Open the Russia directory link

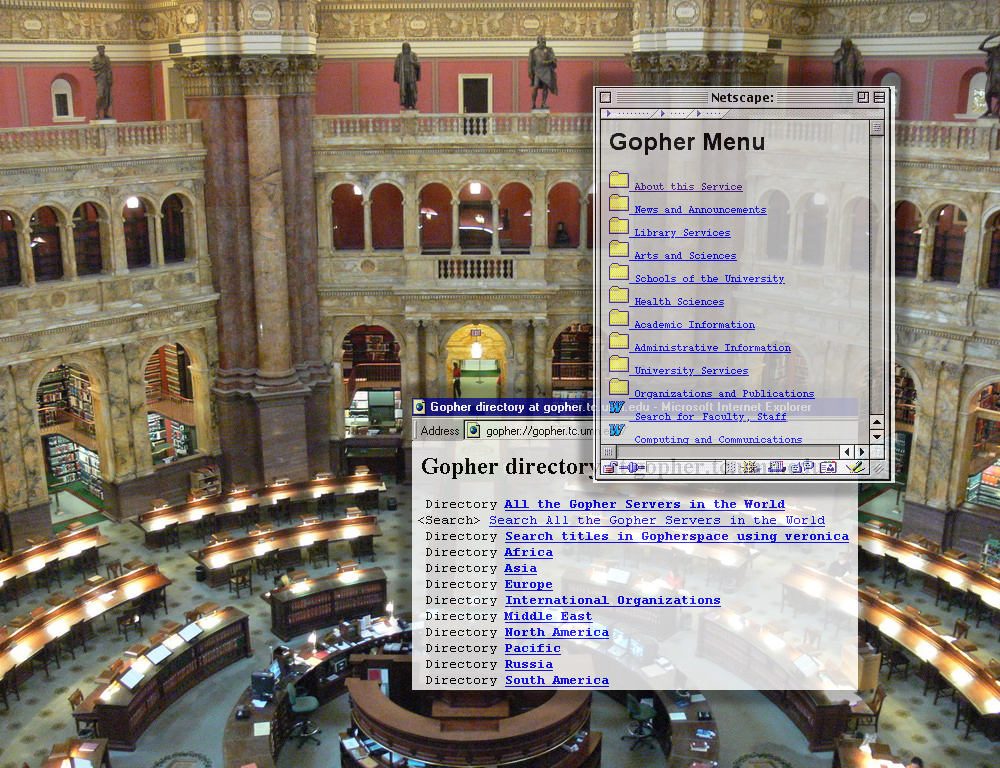pyautogui.click(x=529, y=664)
